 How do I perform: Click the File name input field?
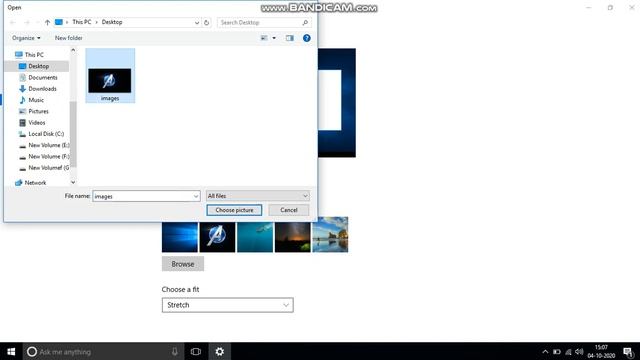[x=142, y=196]
